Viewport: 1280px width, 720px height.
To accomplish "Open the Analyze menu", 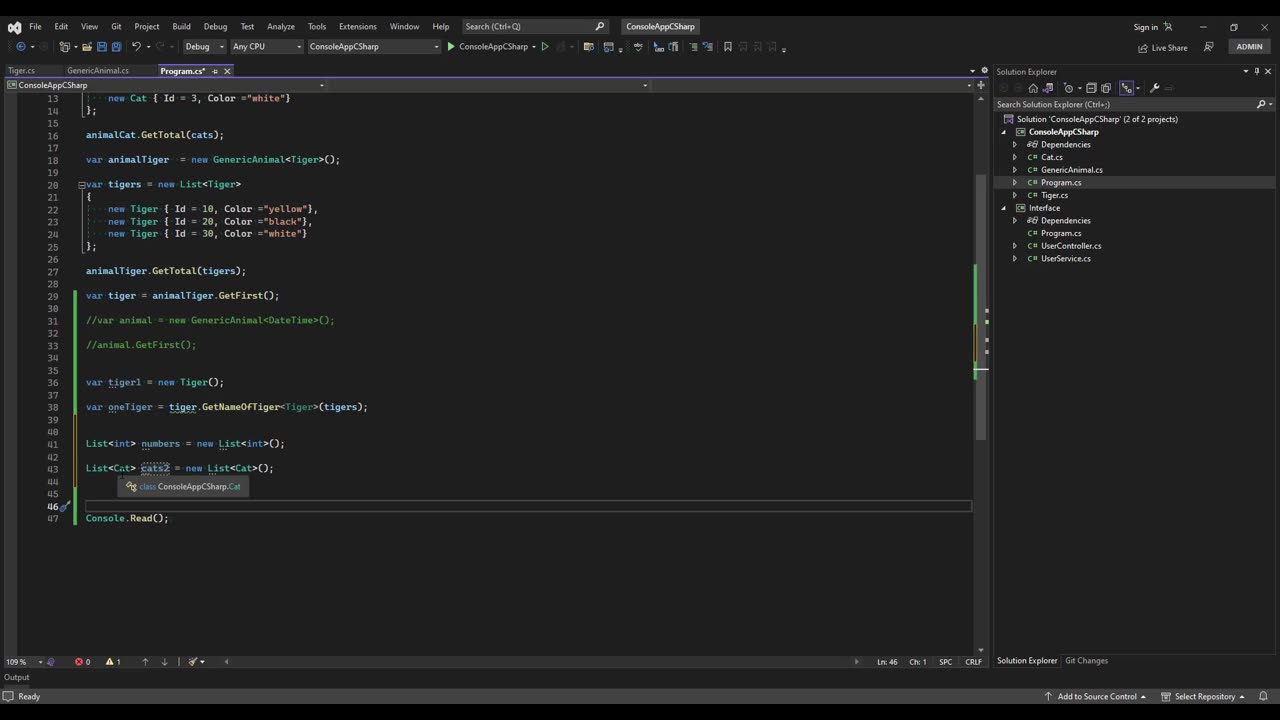I will point(281,26).
